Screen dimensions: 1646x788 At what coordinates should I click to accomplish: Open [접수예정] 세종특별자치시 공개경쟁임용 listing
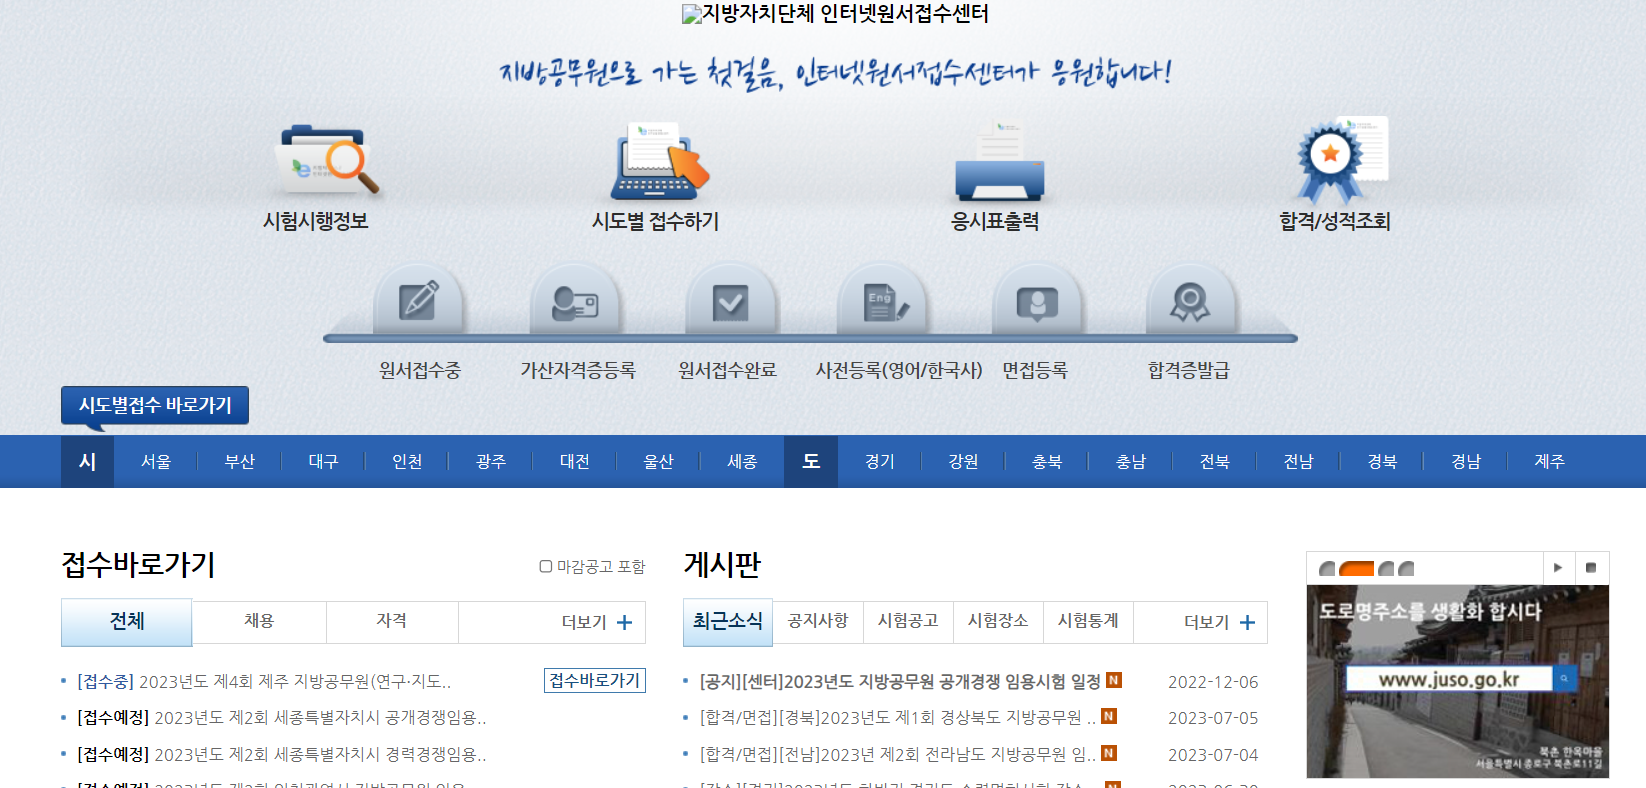point(282,718)
